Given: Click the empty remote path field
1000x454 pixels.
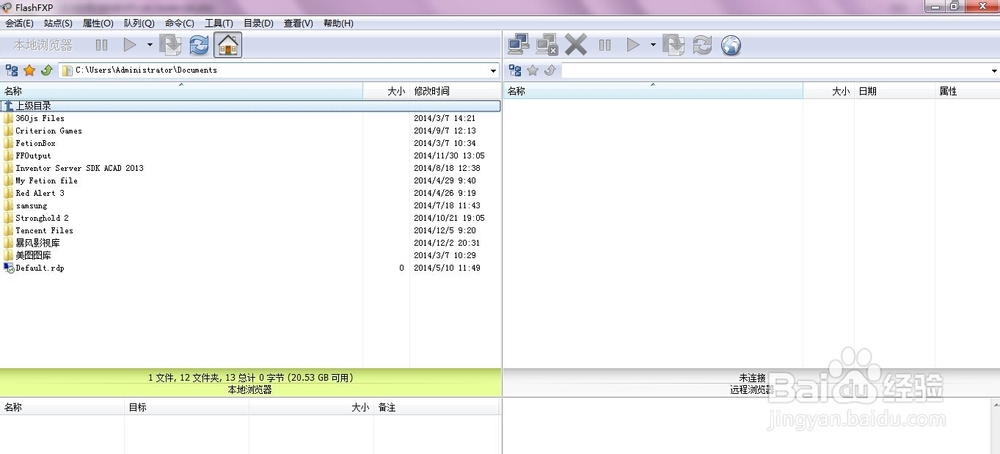Looking at the screenshot, I should click(776, 70).
